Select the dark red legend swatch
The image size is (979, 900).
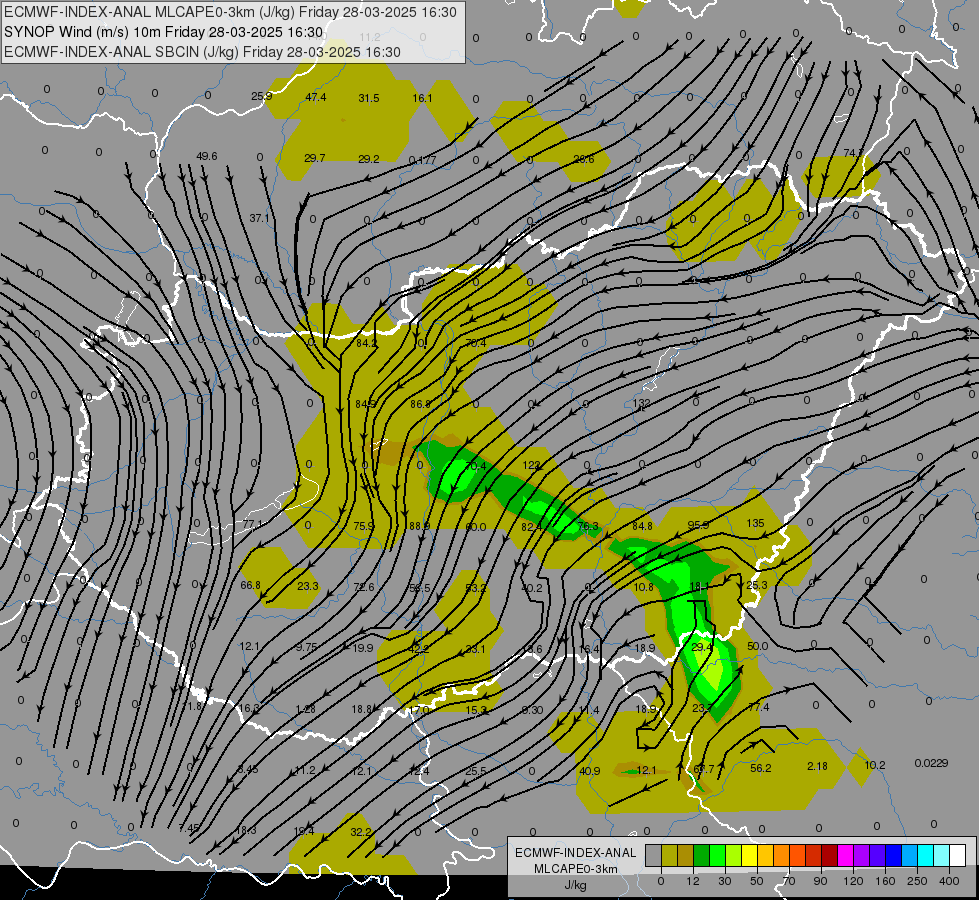click(829, 855)
